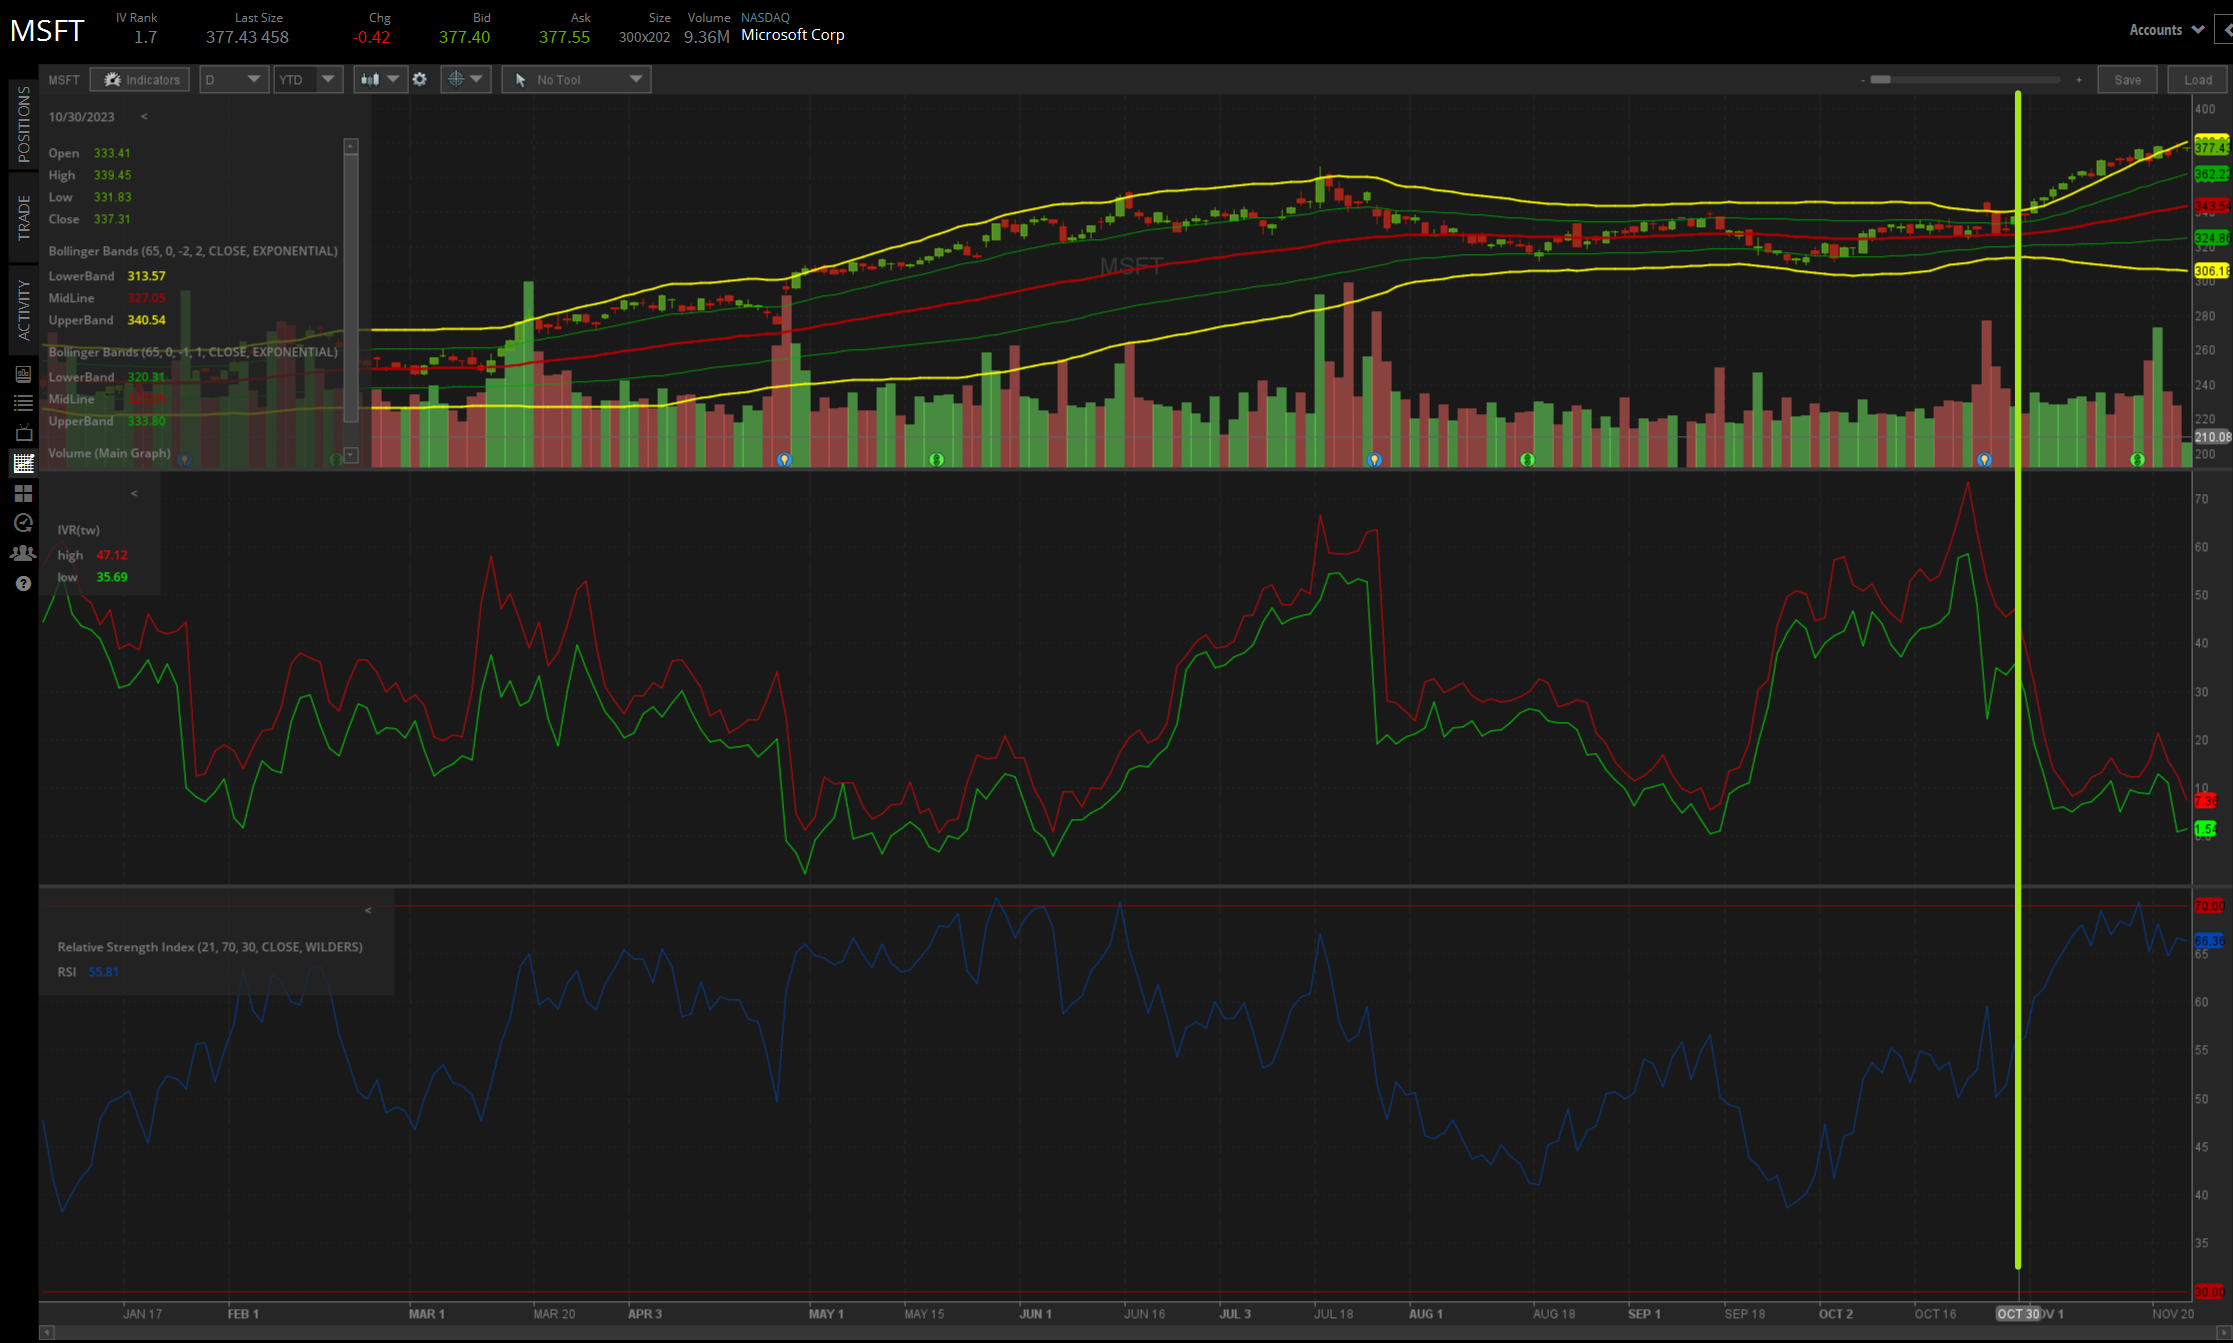2233x1343 pixels.
Task: Click the Volume value 9.36M
Action: point(707,37)
